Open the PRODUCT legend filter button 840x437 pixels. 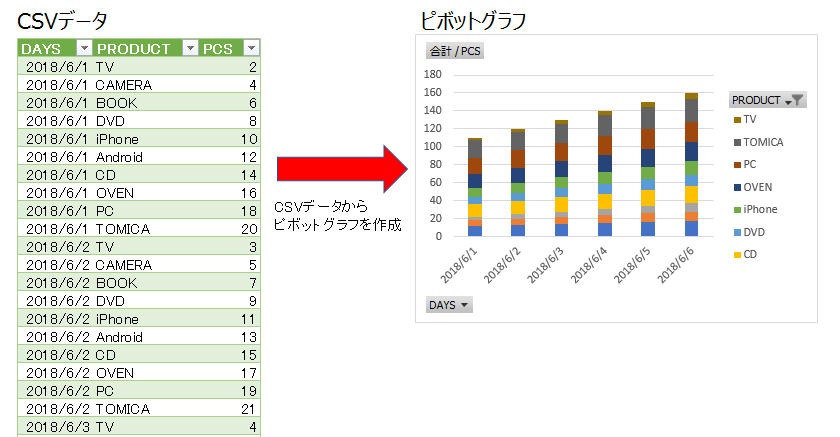767,100
